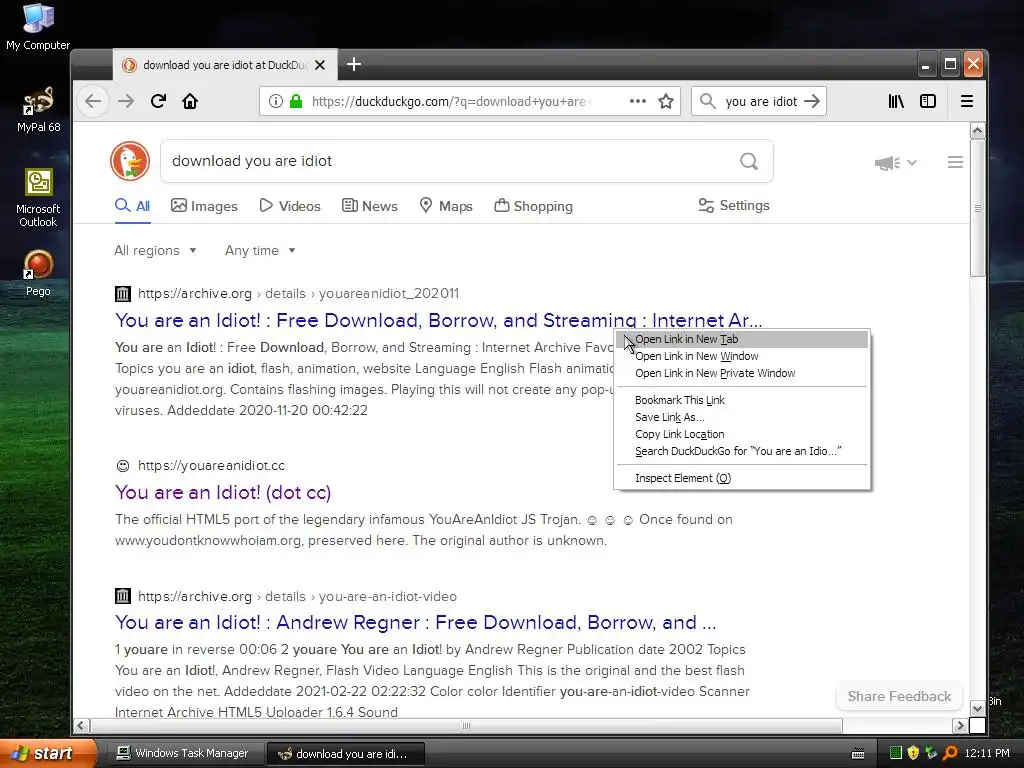Switch to Images results tab
This screenshot has height=768, width=1024.
point(204,206)
